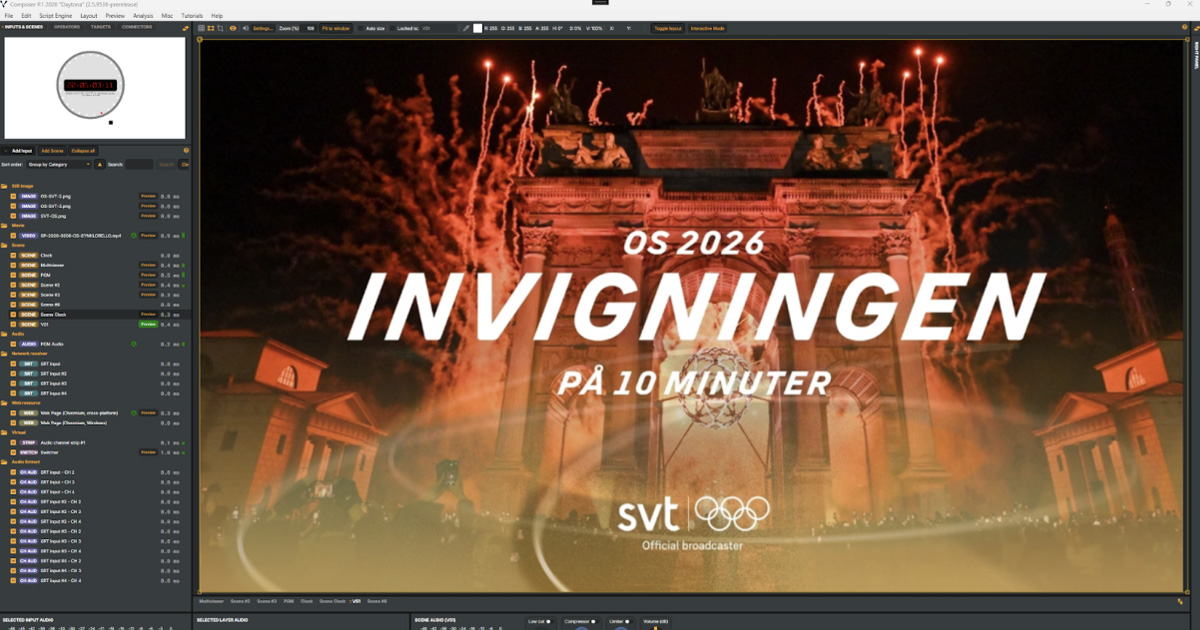Screen dimensions: 1200x630
Task: Collapse the Network receiver folder
Action: click(x=4, y=354)
